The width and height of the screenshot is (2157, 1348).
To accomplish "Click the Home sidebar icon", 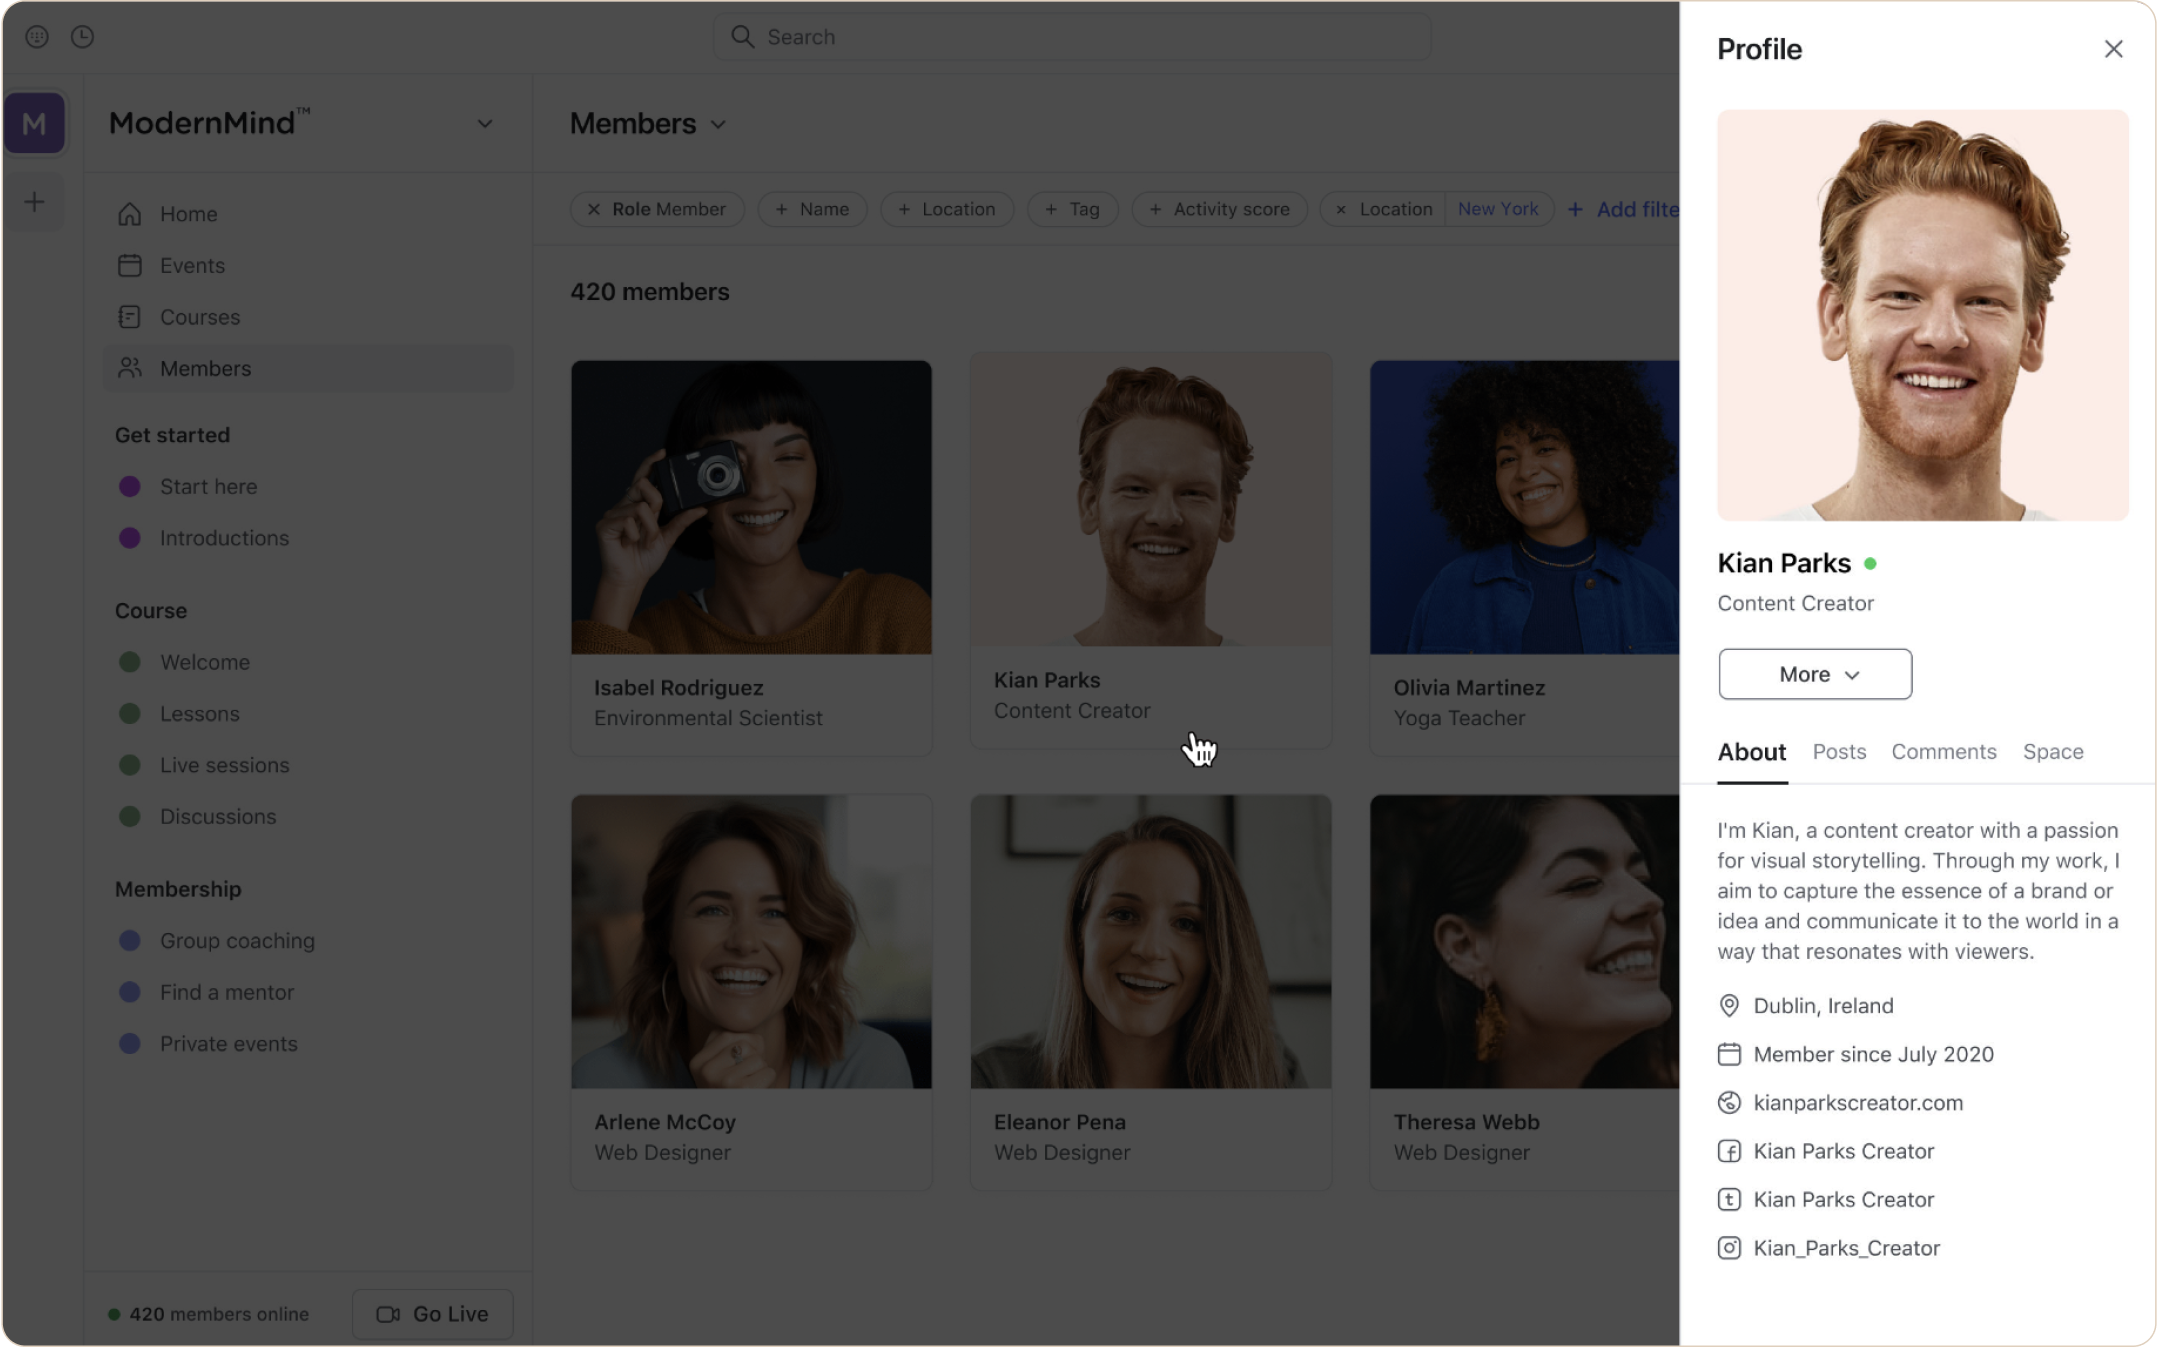I will pyautogui.click(x=130, y=213).
